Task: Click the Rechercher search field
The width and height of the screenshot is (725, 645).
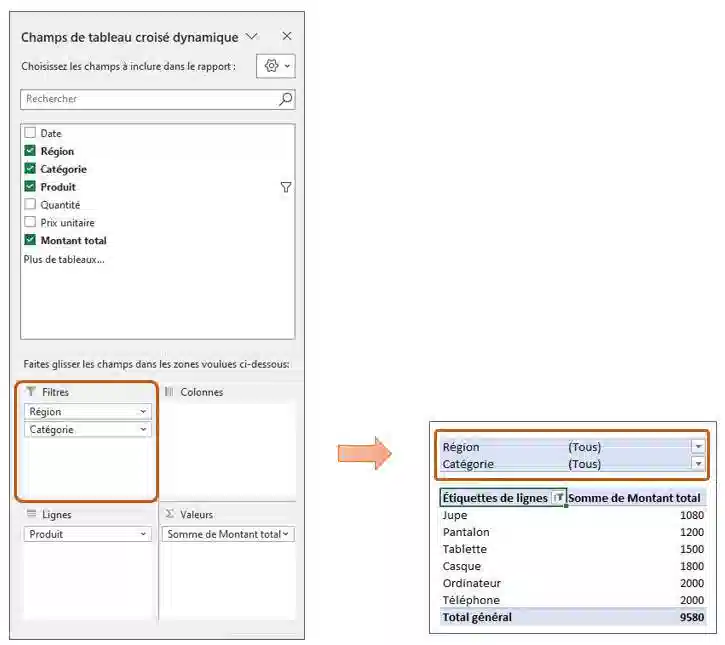Action: click(148, 99)
